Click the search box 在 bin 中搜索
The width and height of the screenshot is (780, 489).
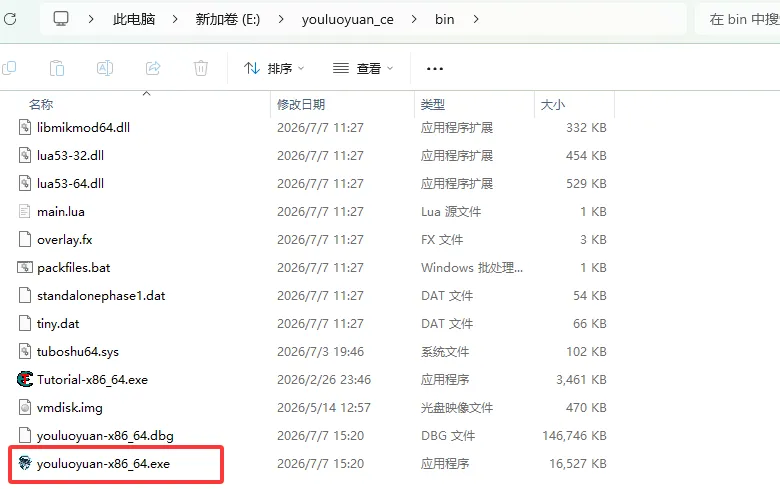coord(737,19)
